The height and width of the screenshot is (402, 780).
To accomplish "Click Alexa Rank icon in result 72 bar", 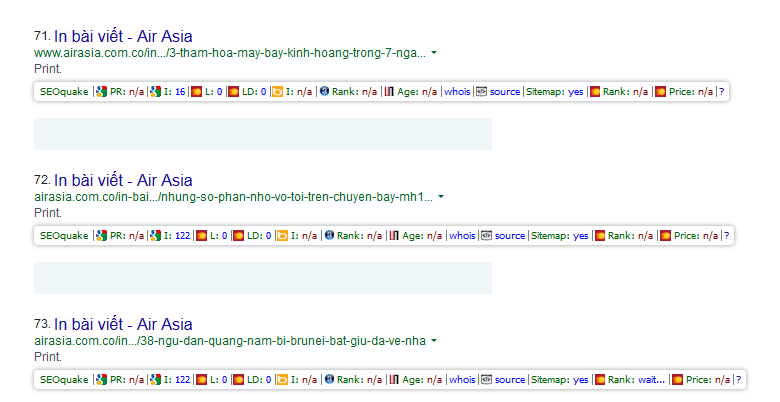I will coord(329,235).
